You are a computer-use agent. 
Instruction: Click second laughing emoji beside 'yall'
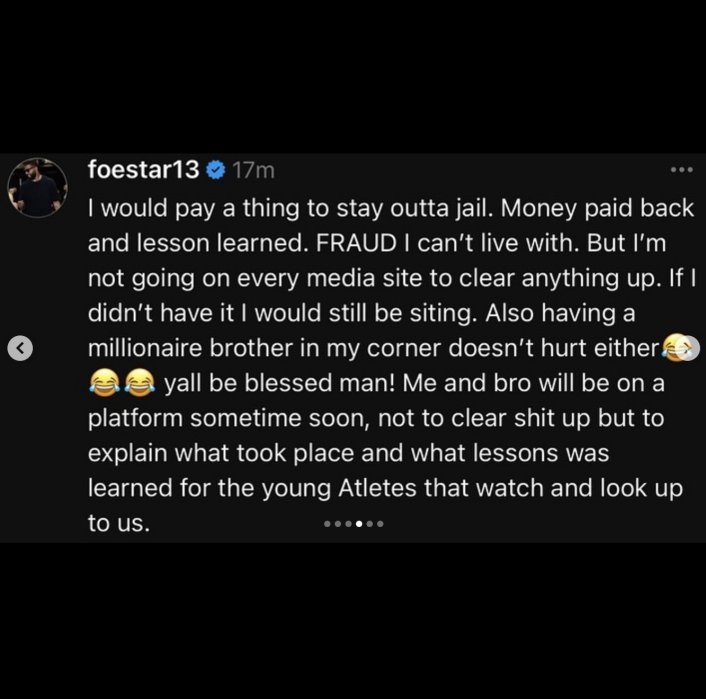point(140,382)
